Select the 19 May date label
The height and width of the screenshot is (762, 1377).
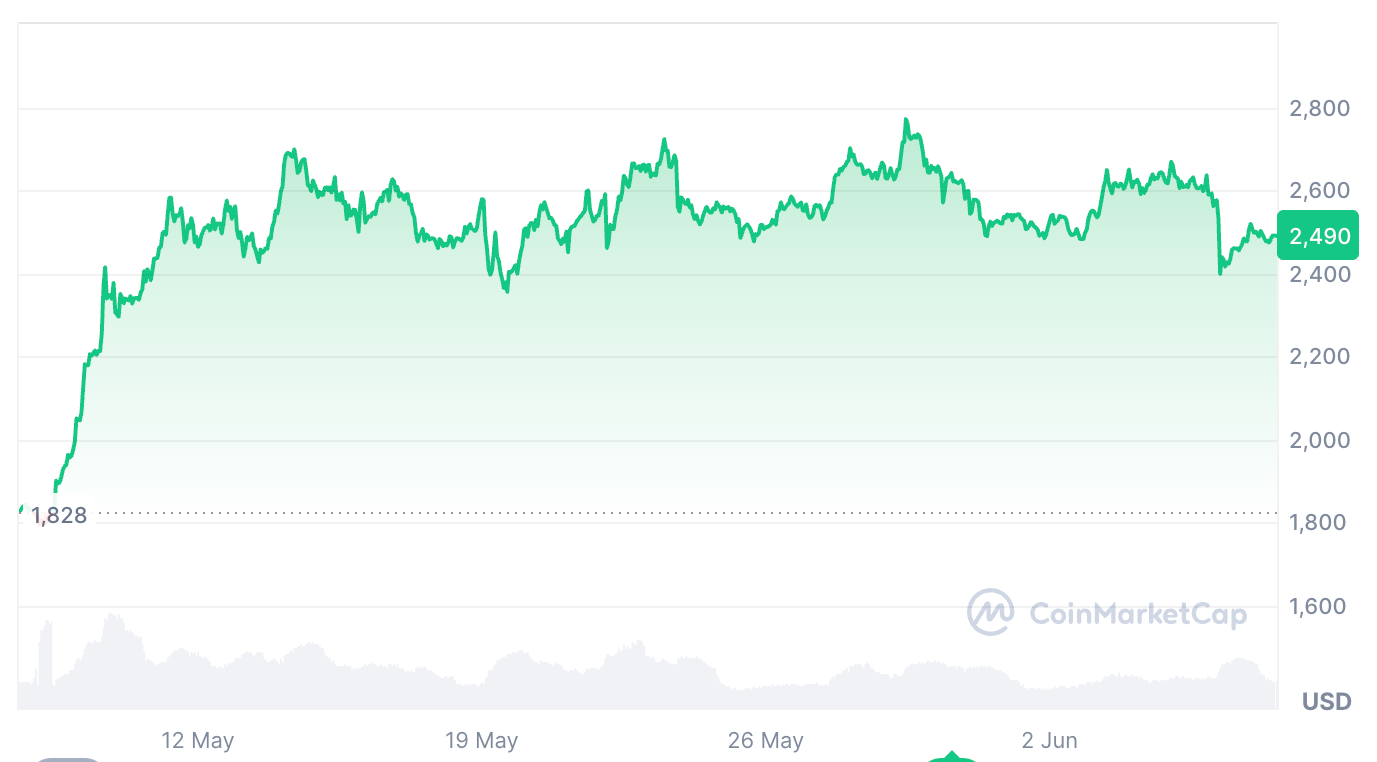[x=482, y=741]
